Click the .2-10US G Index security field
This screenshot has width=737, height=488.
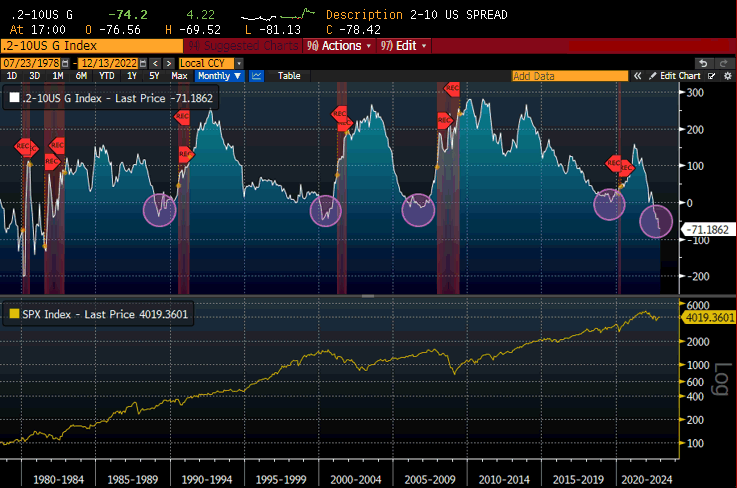tap(92, 46)
